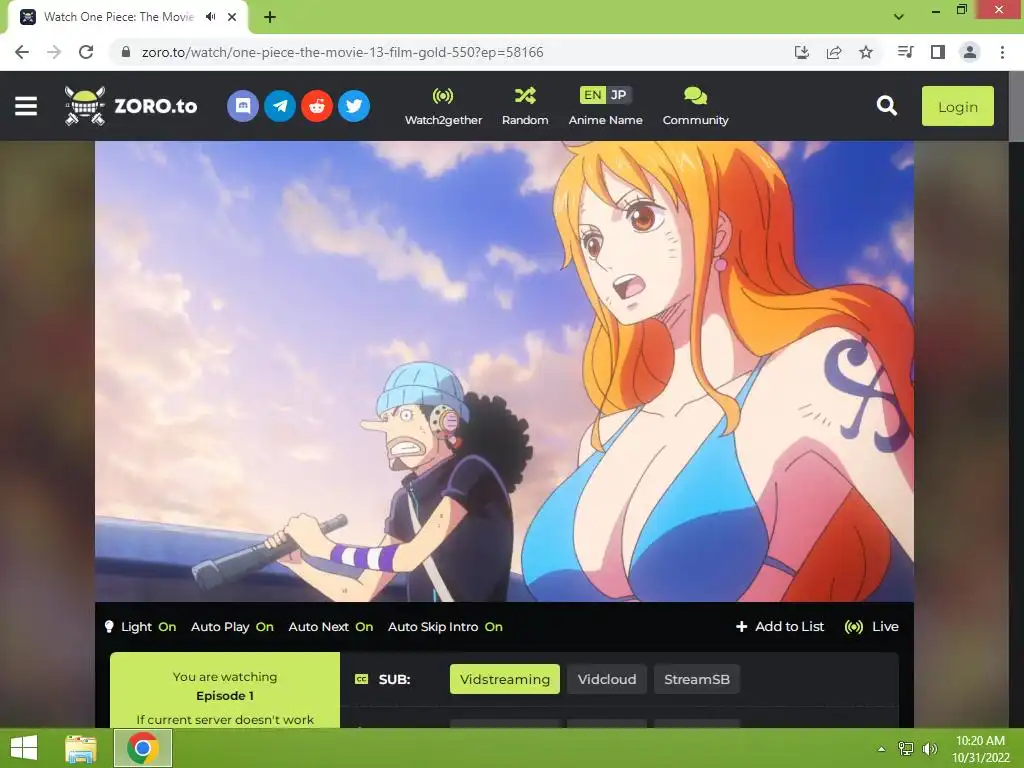Toggle Auto Skip Intro setting
This screenshot has height=768, width=1024.
(445, 627)
